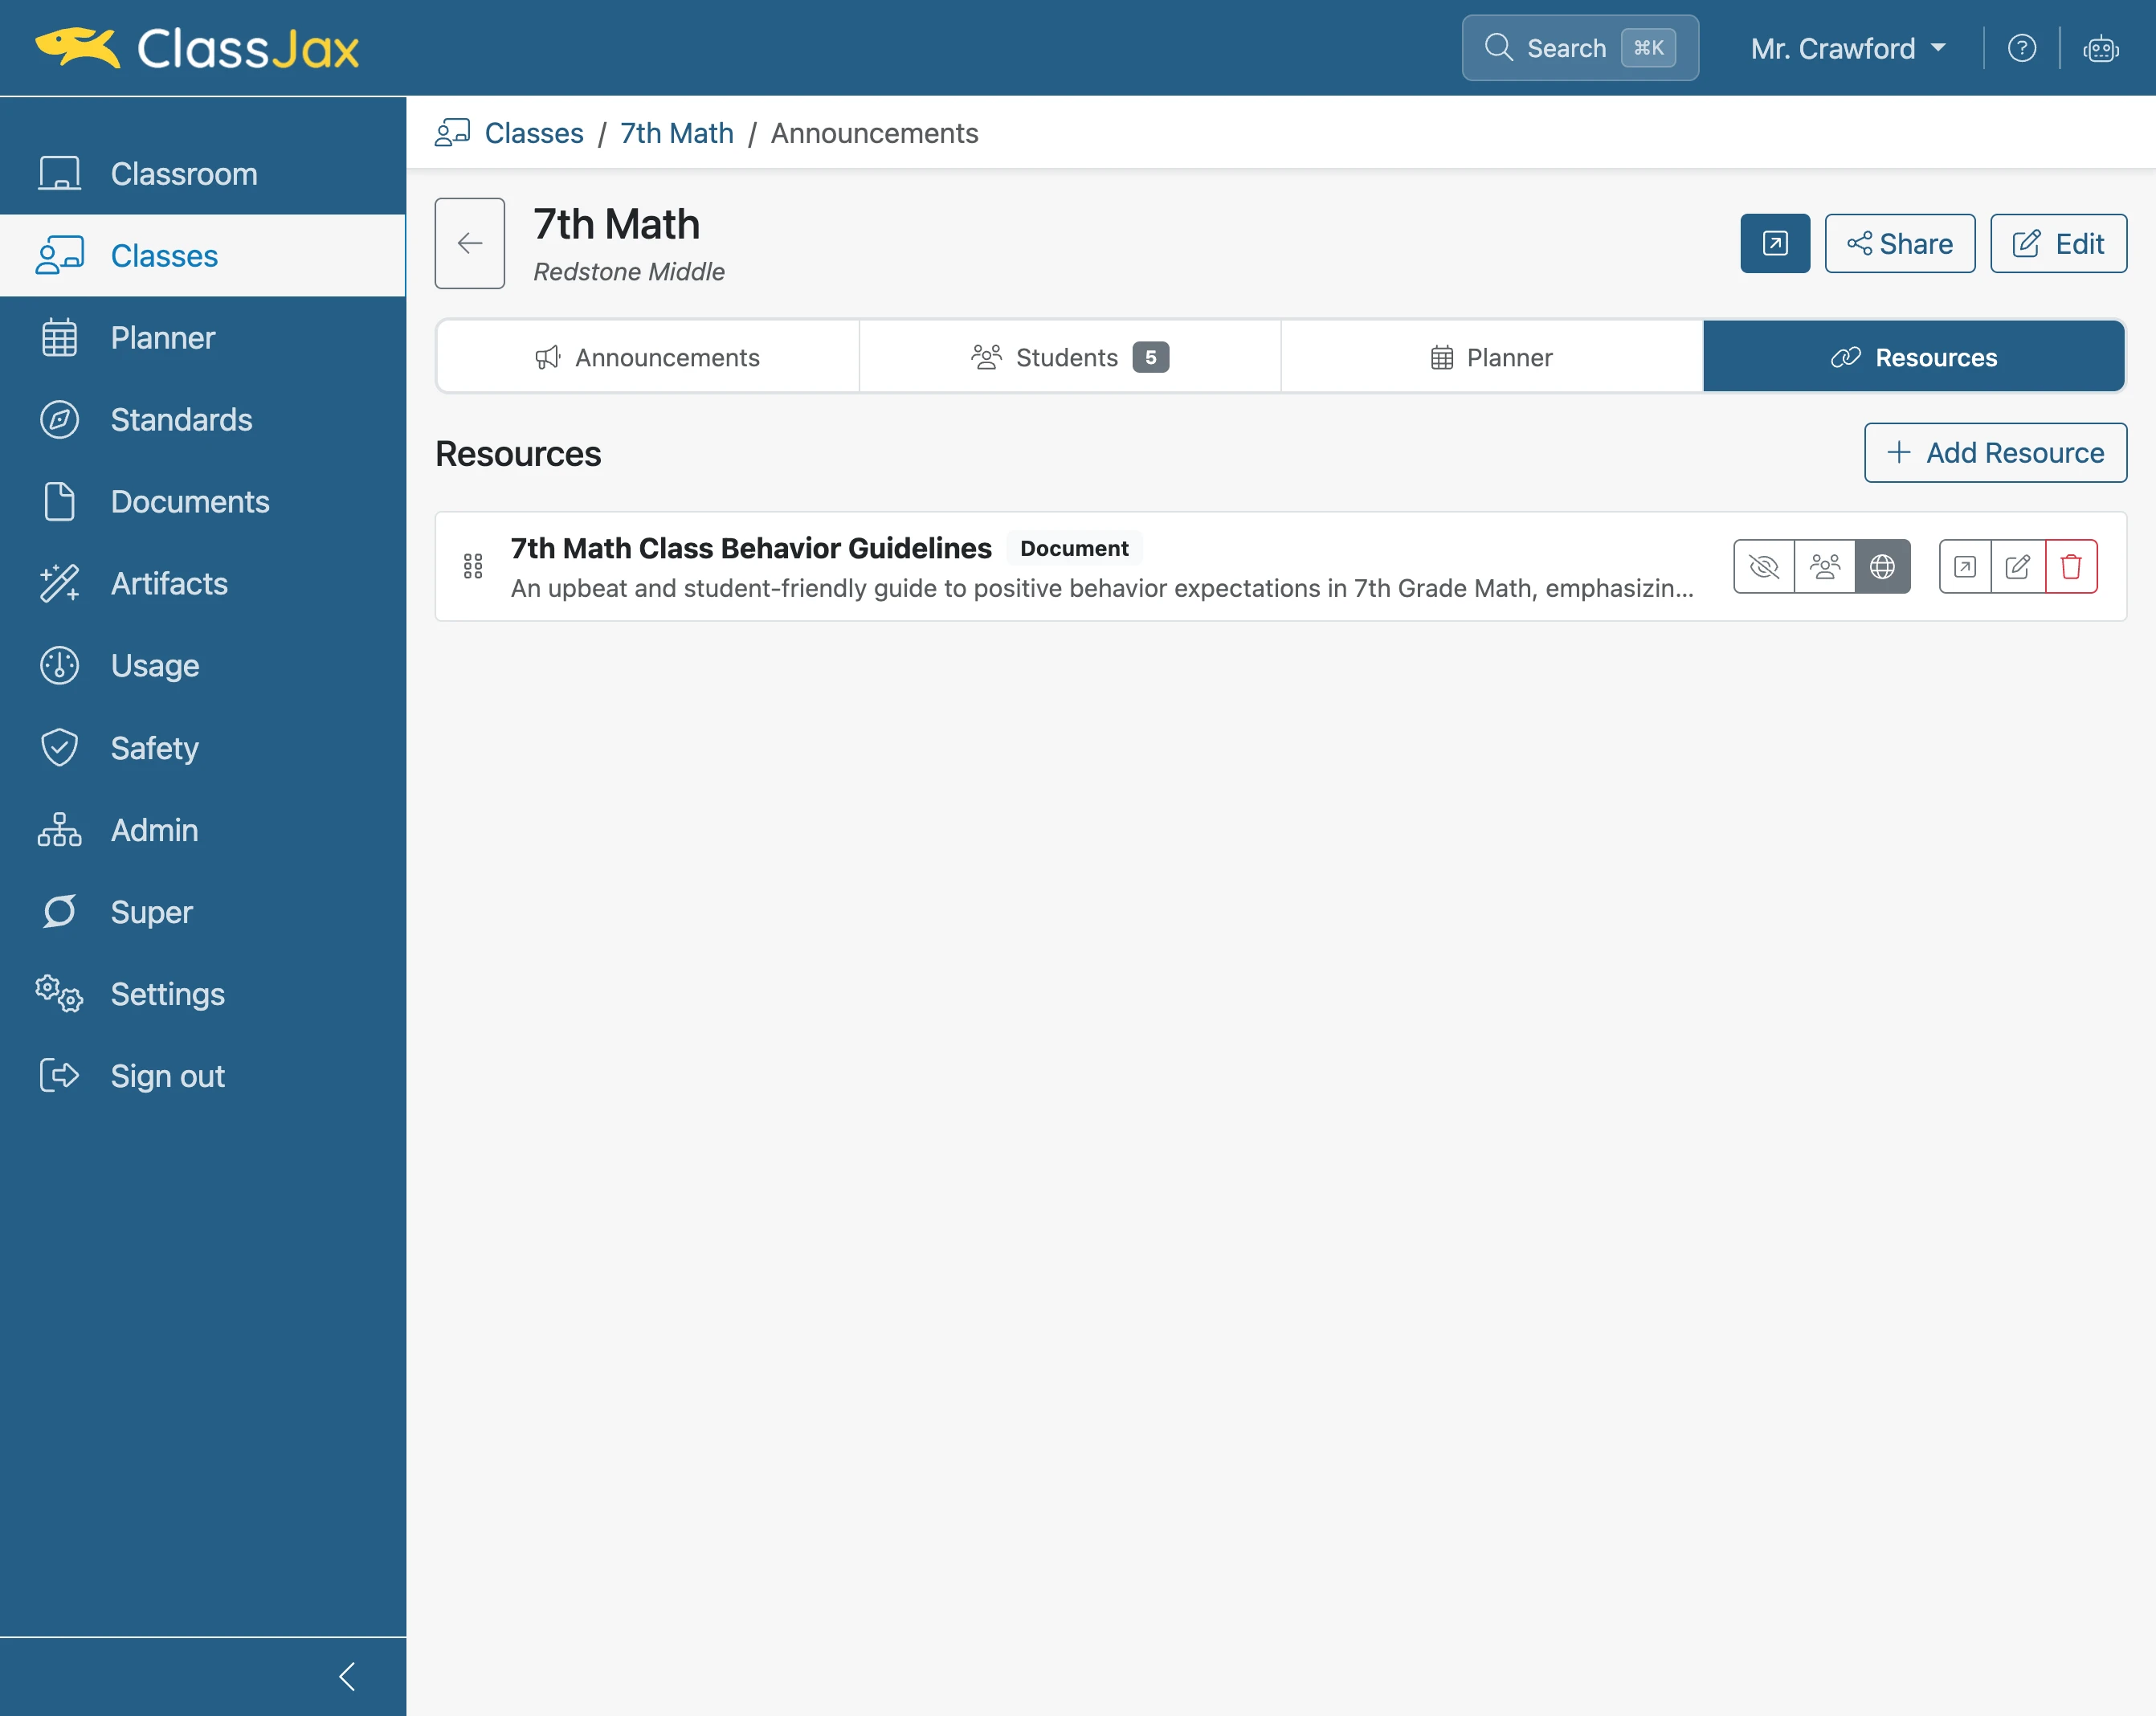
Task: Open the Search box
Action: [1580, 48]
